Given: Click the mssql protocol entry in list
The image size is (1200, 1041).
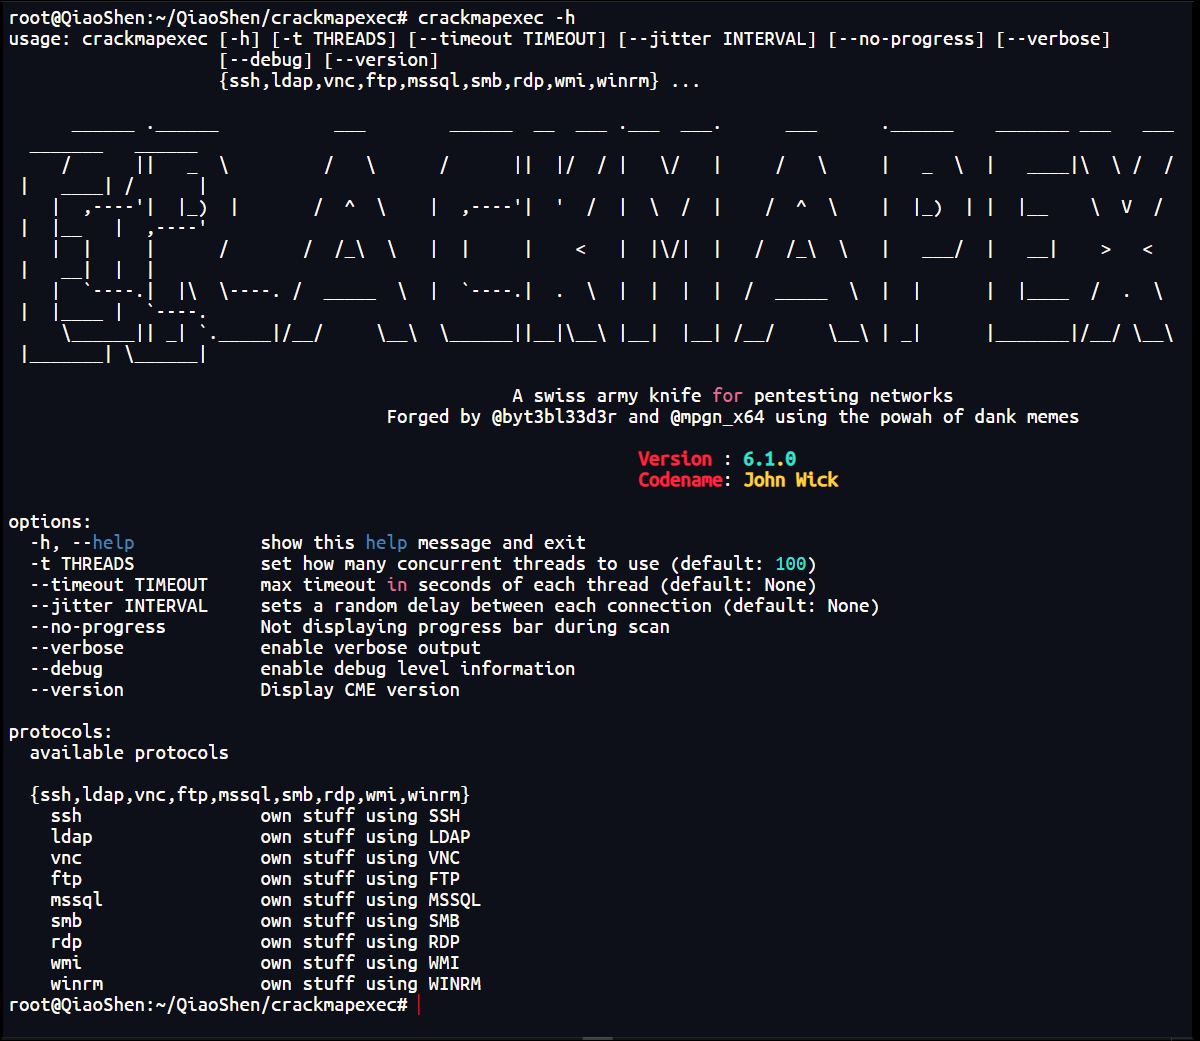Looking at the screenshot, I should pos(76,900).
